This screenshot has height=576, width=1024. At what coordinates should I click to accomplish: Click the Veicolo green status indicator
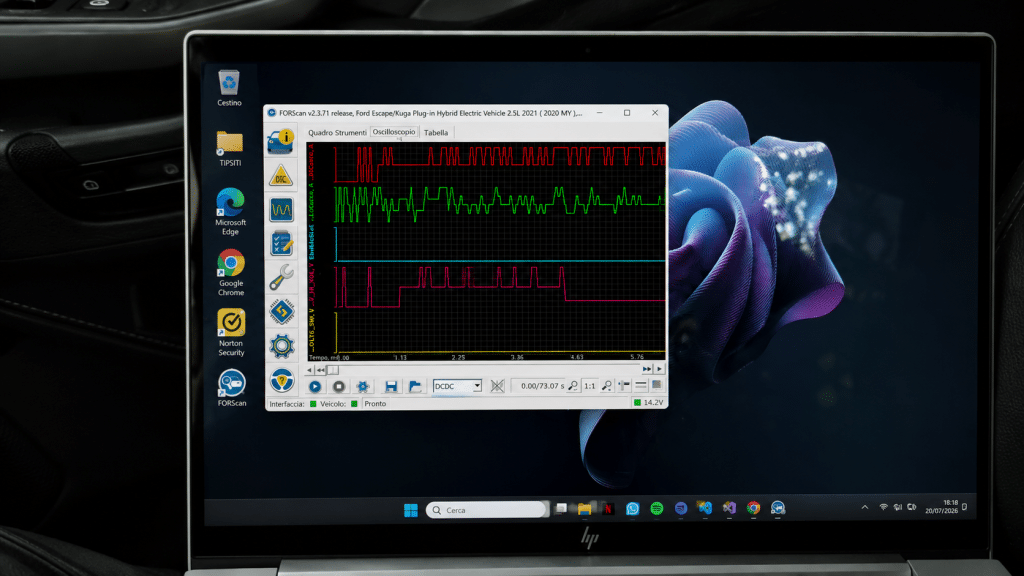point(354,404)
